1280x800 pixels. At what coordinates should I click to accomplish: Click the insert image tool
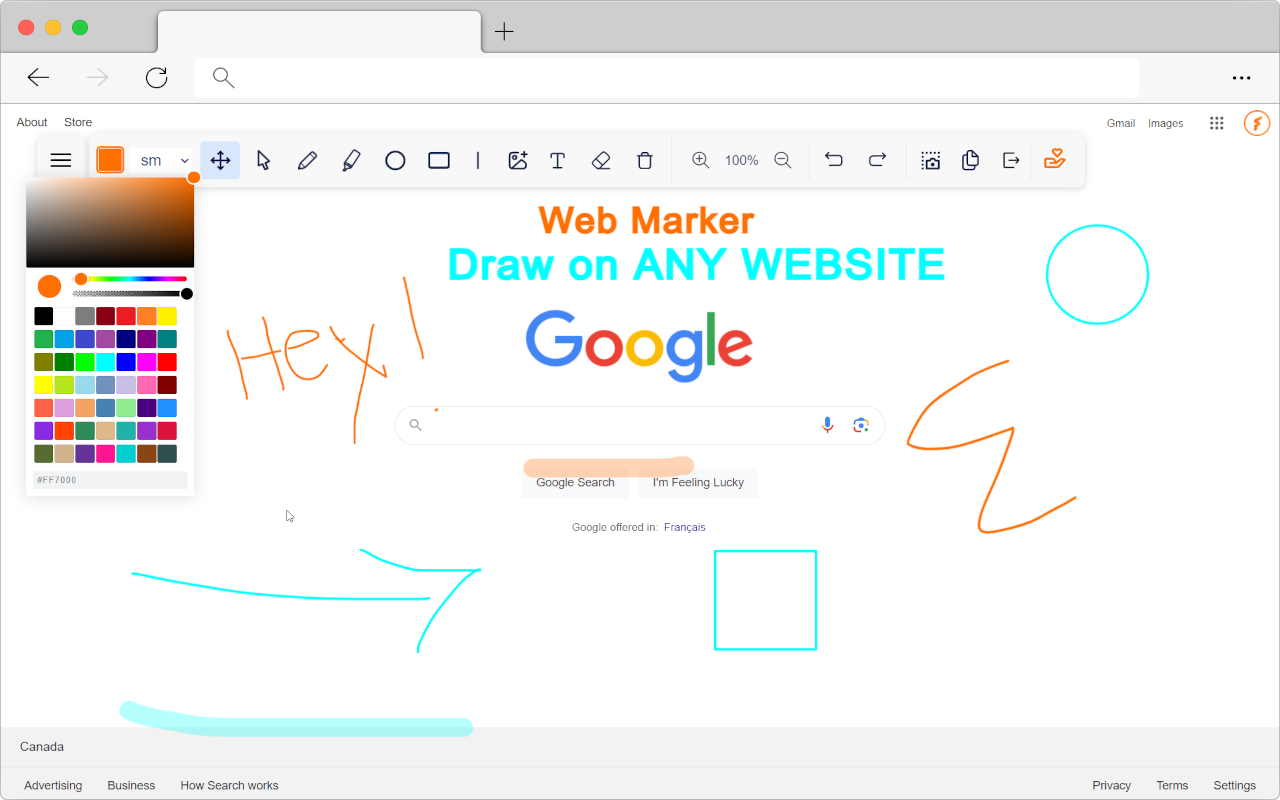pos(517,160)
